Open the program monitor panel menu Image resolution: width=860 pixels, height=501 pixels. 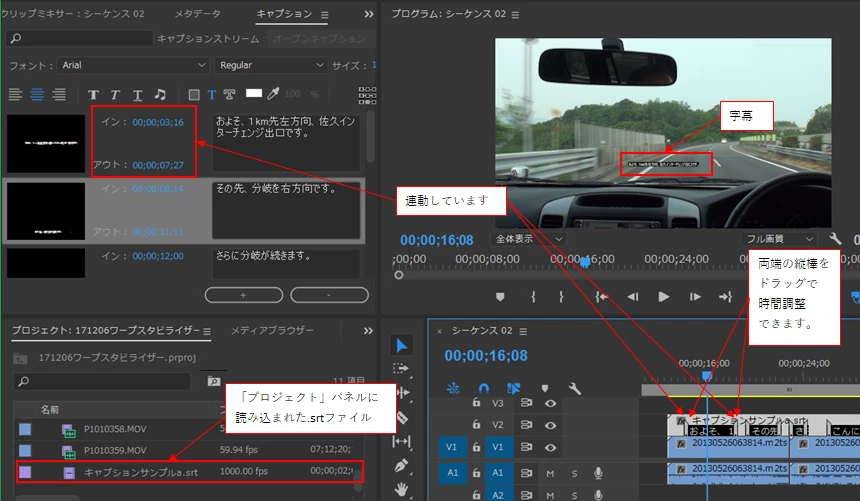515,15
